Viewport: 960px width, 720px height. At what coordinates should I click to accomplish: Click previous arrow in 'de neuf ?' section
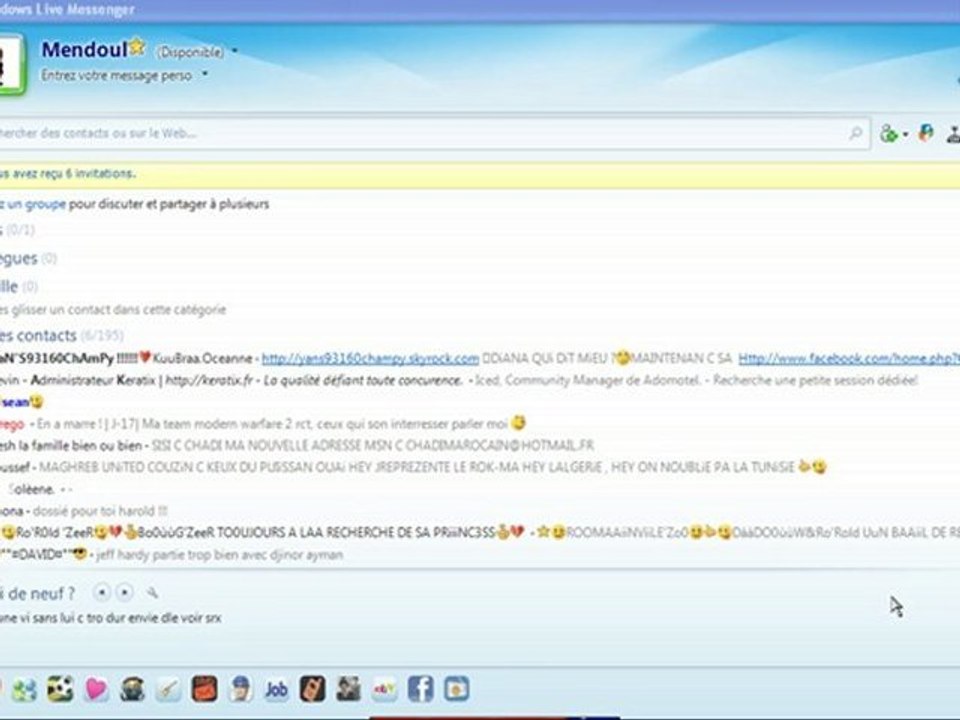click(x=102, y=593)
